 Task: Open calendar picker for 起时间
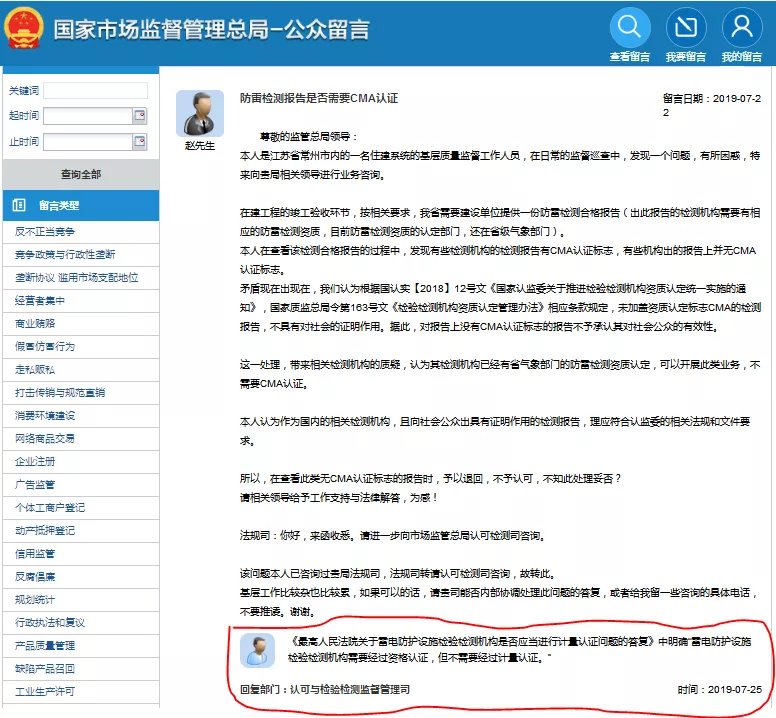tap(139, 116)
